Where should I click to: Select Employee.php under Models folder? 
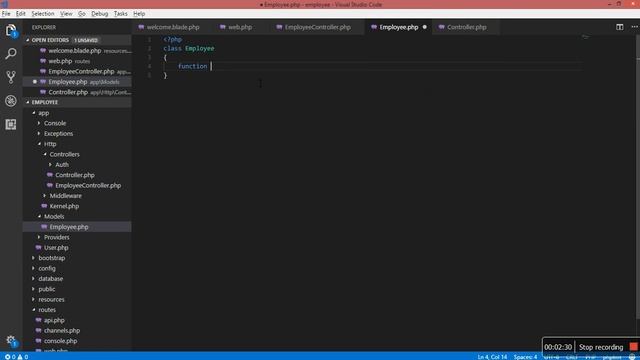pos(77,227)
